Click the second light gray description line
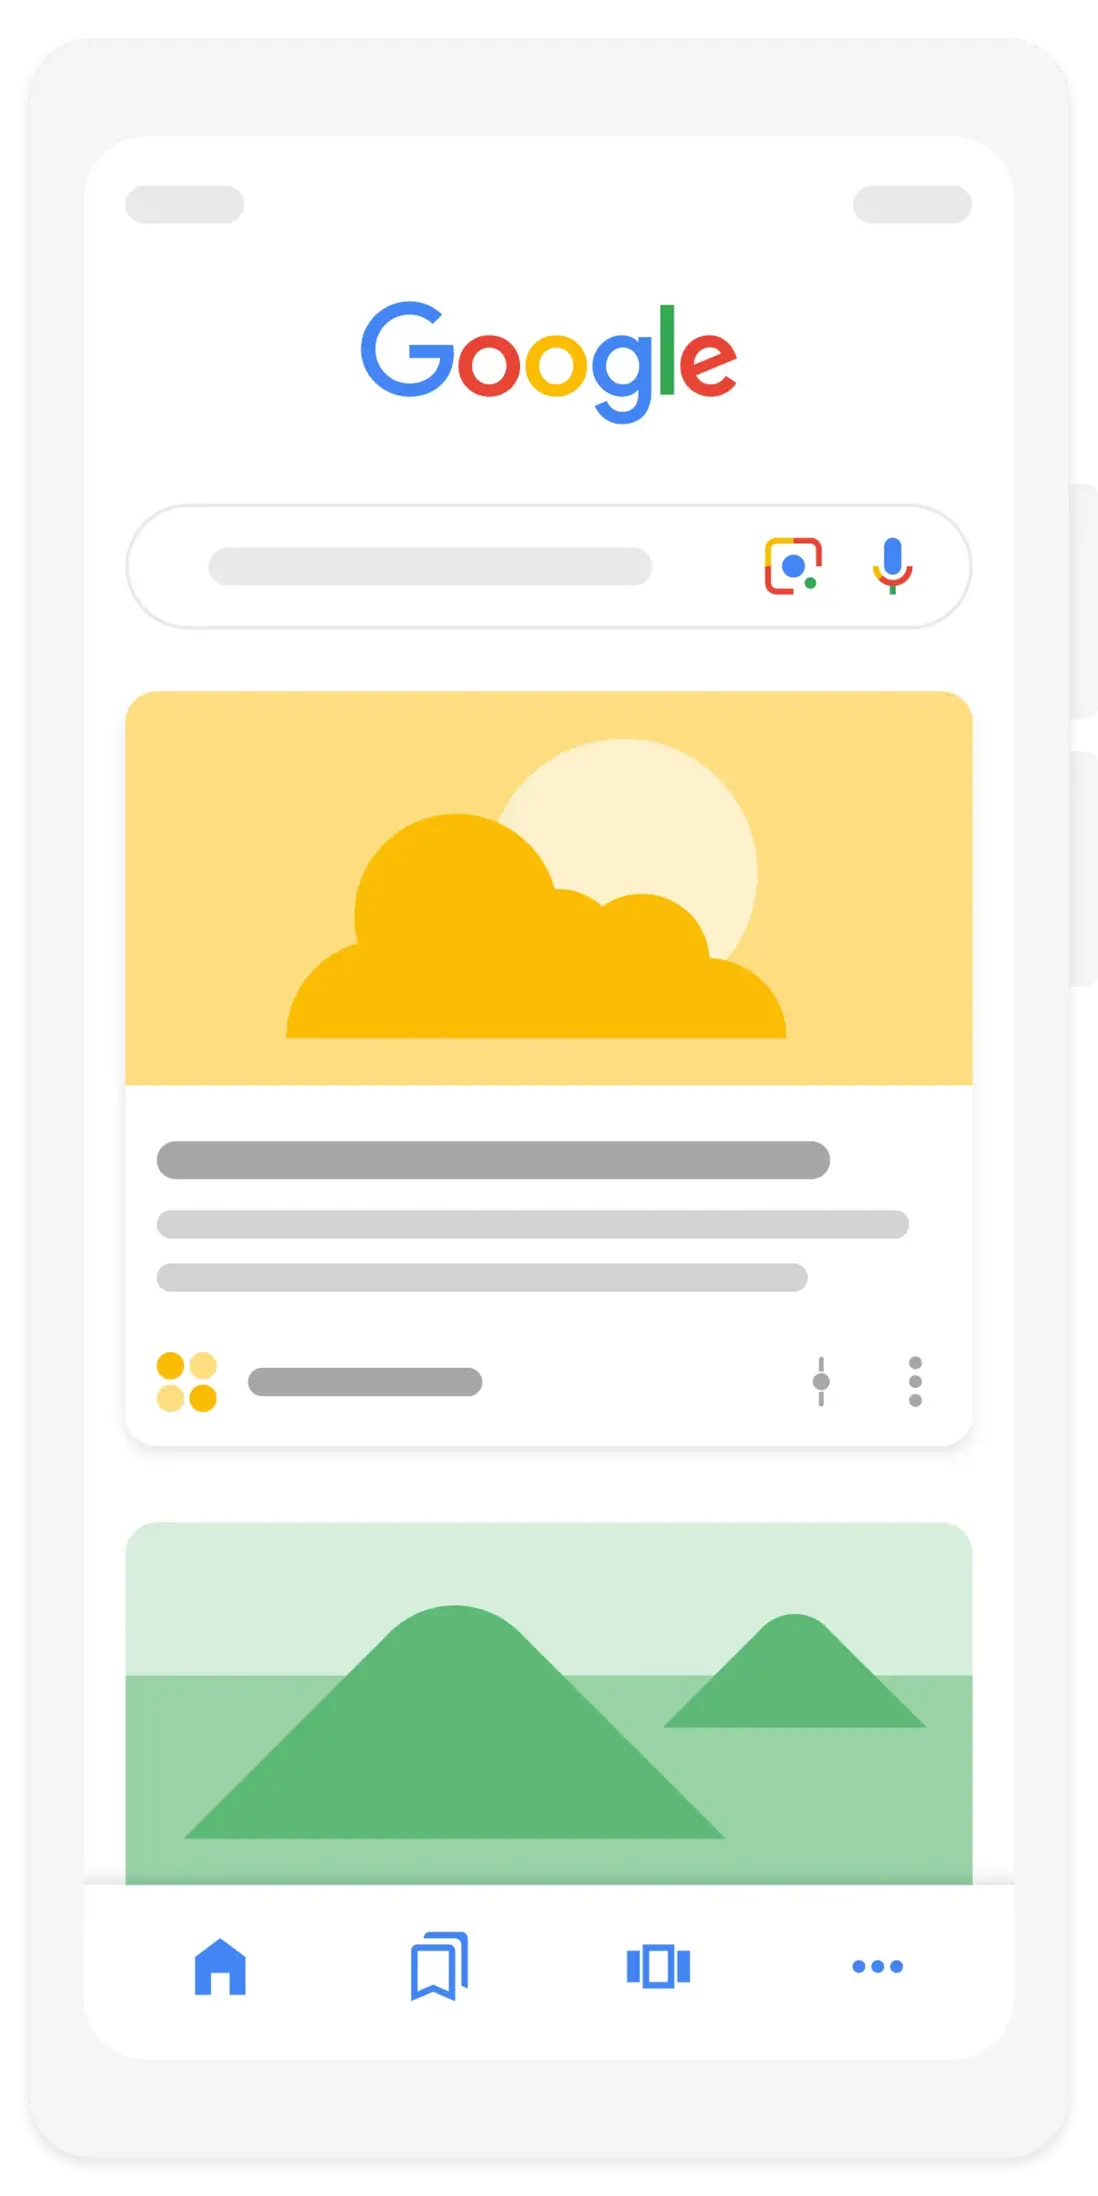 point(482,1277)
